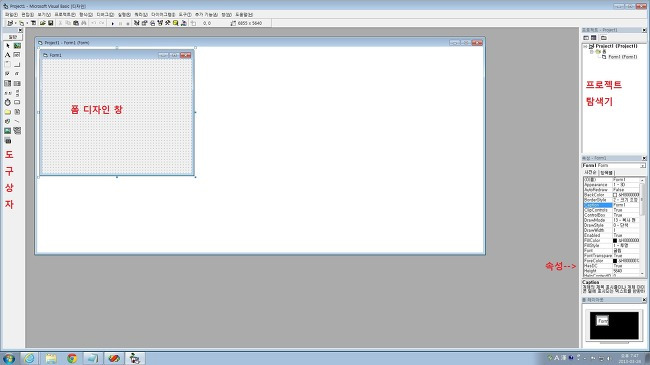Click the Paste toolbar icon

pos(75,23)
